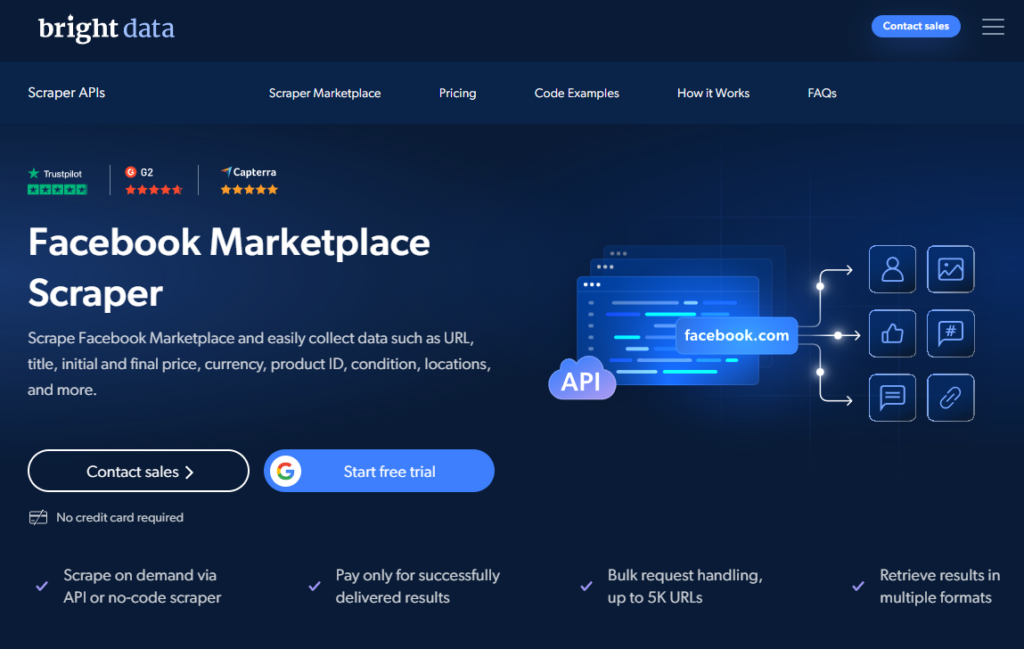Click Retrieve results in multiple formats text
Screen dimensions: 1024x649
pos(940,586)
